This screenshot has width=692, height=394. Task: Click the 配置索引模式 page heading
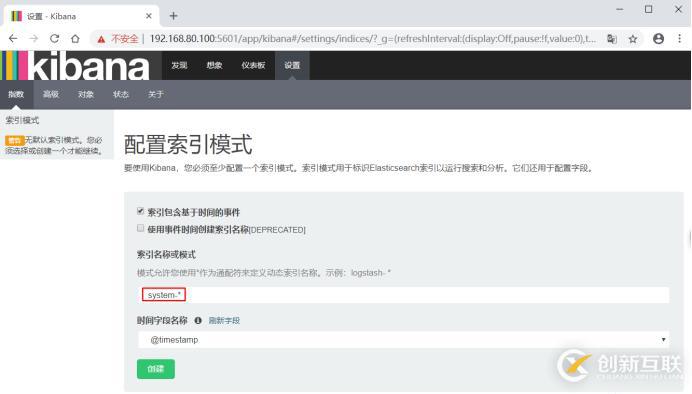pos(188,144)
